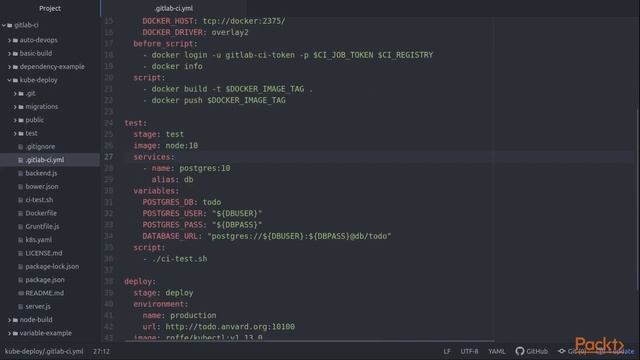
Task: Click the package-lock.json file icon
Action: 20,267
